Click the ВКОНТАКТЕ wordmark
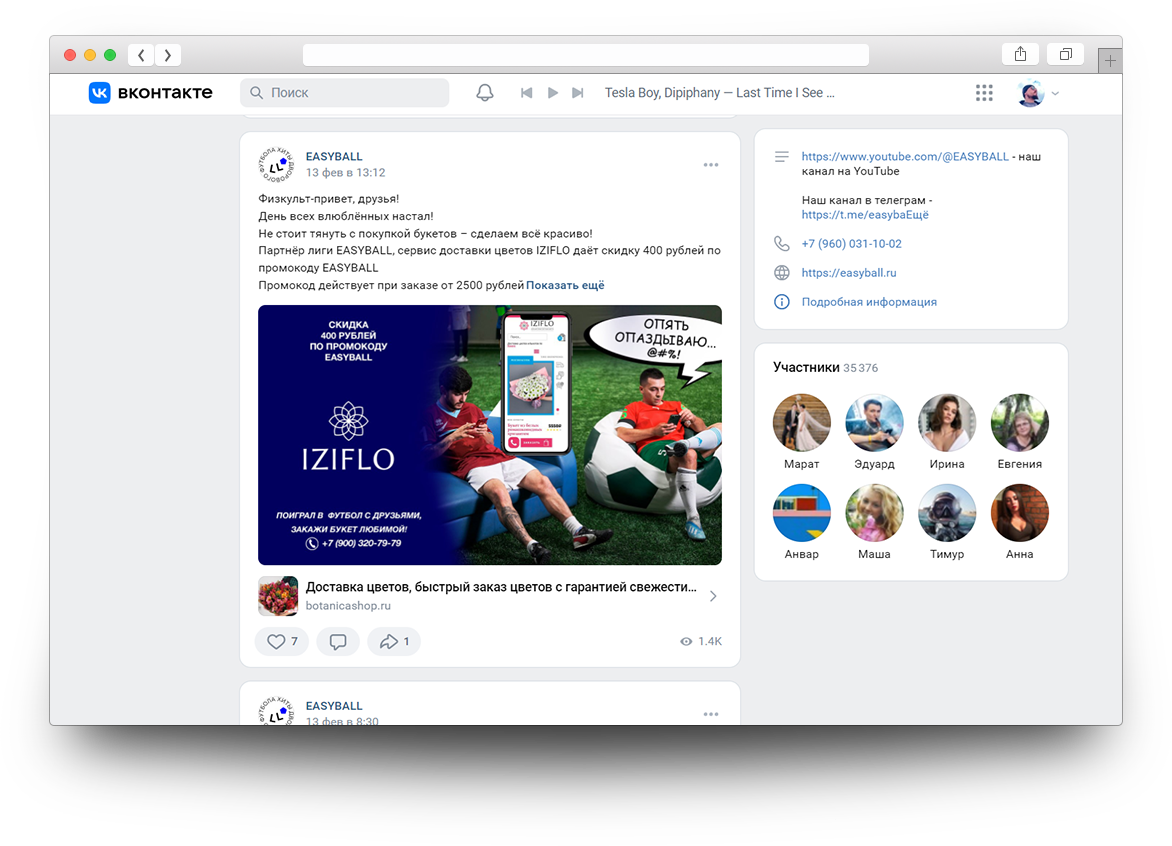The width and height of the screenshot is (1172, 846). coord(165,93)
